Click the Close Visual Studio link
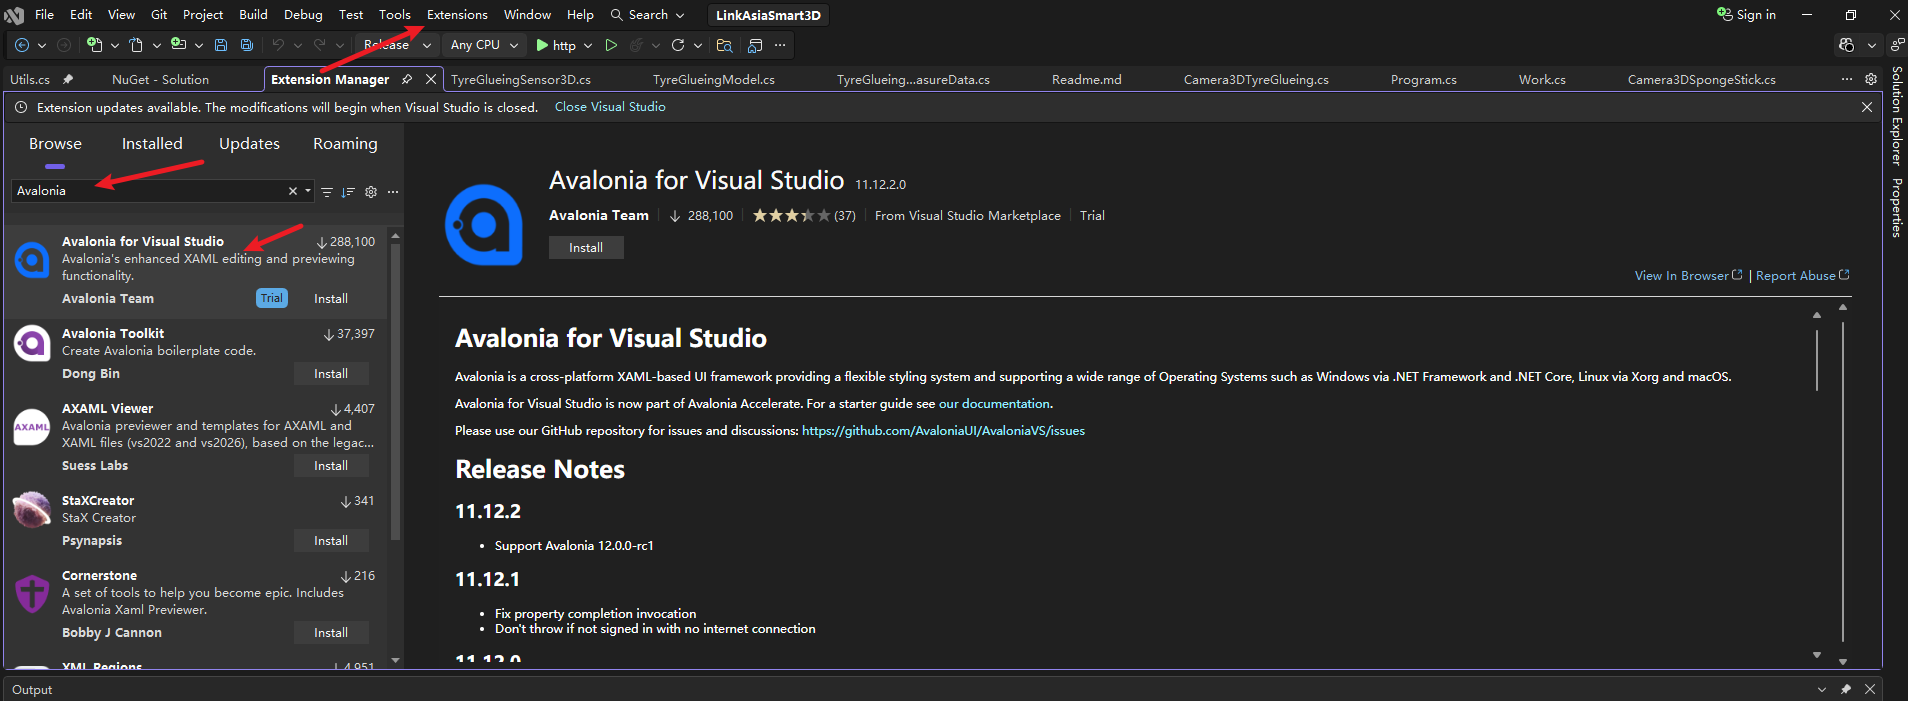Viewport: 1908px width, 701px height. tap(610, 107)
